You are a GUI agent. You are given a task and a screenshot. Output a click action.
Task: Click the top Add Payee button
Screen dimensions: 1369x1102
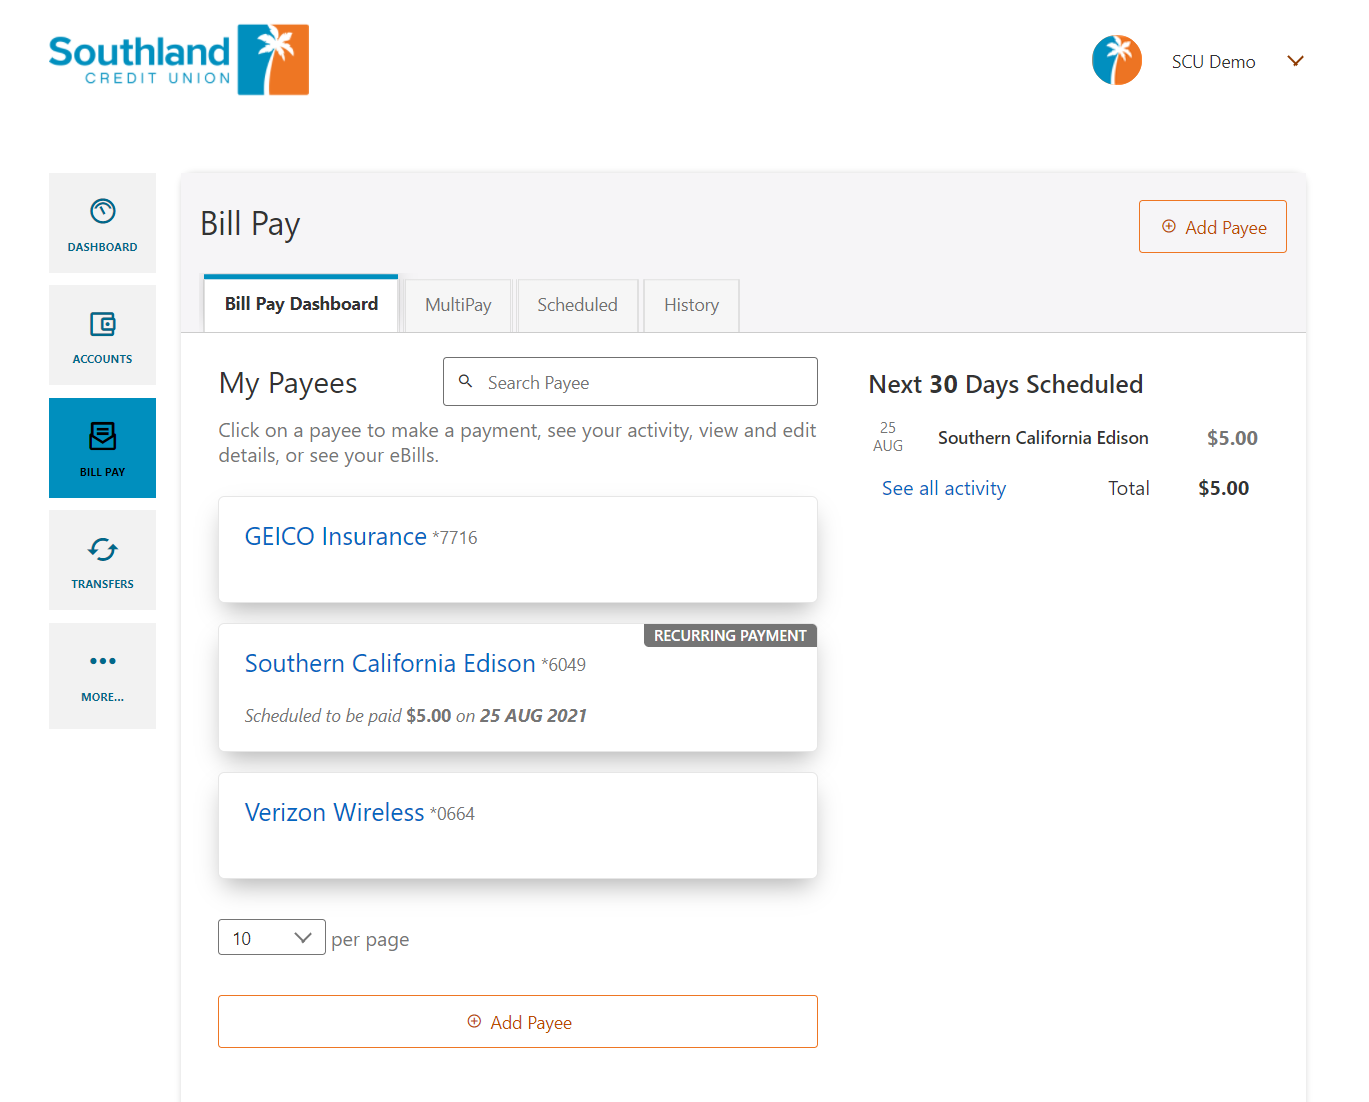[1212, 227]
